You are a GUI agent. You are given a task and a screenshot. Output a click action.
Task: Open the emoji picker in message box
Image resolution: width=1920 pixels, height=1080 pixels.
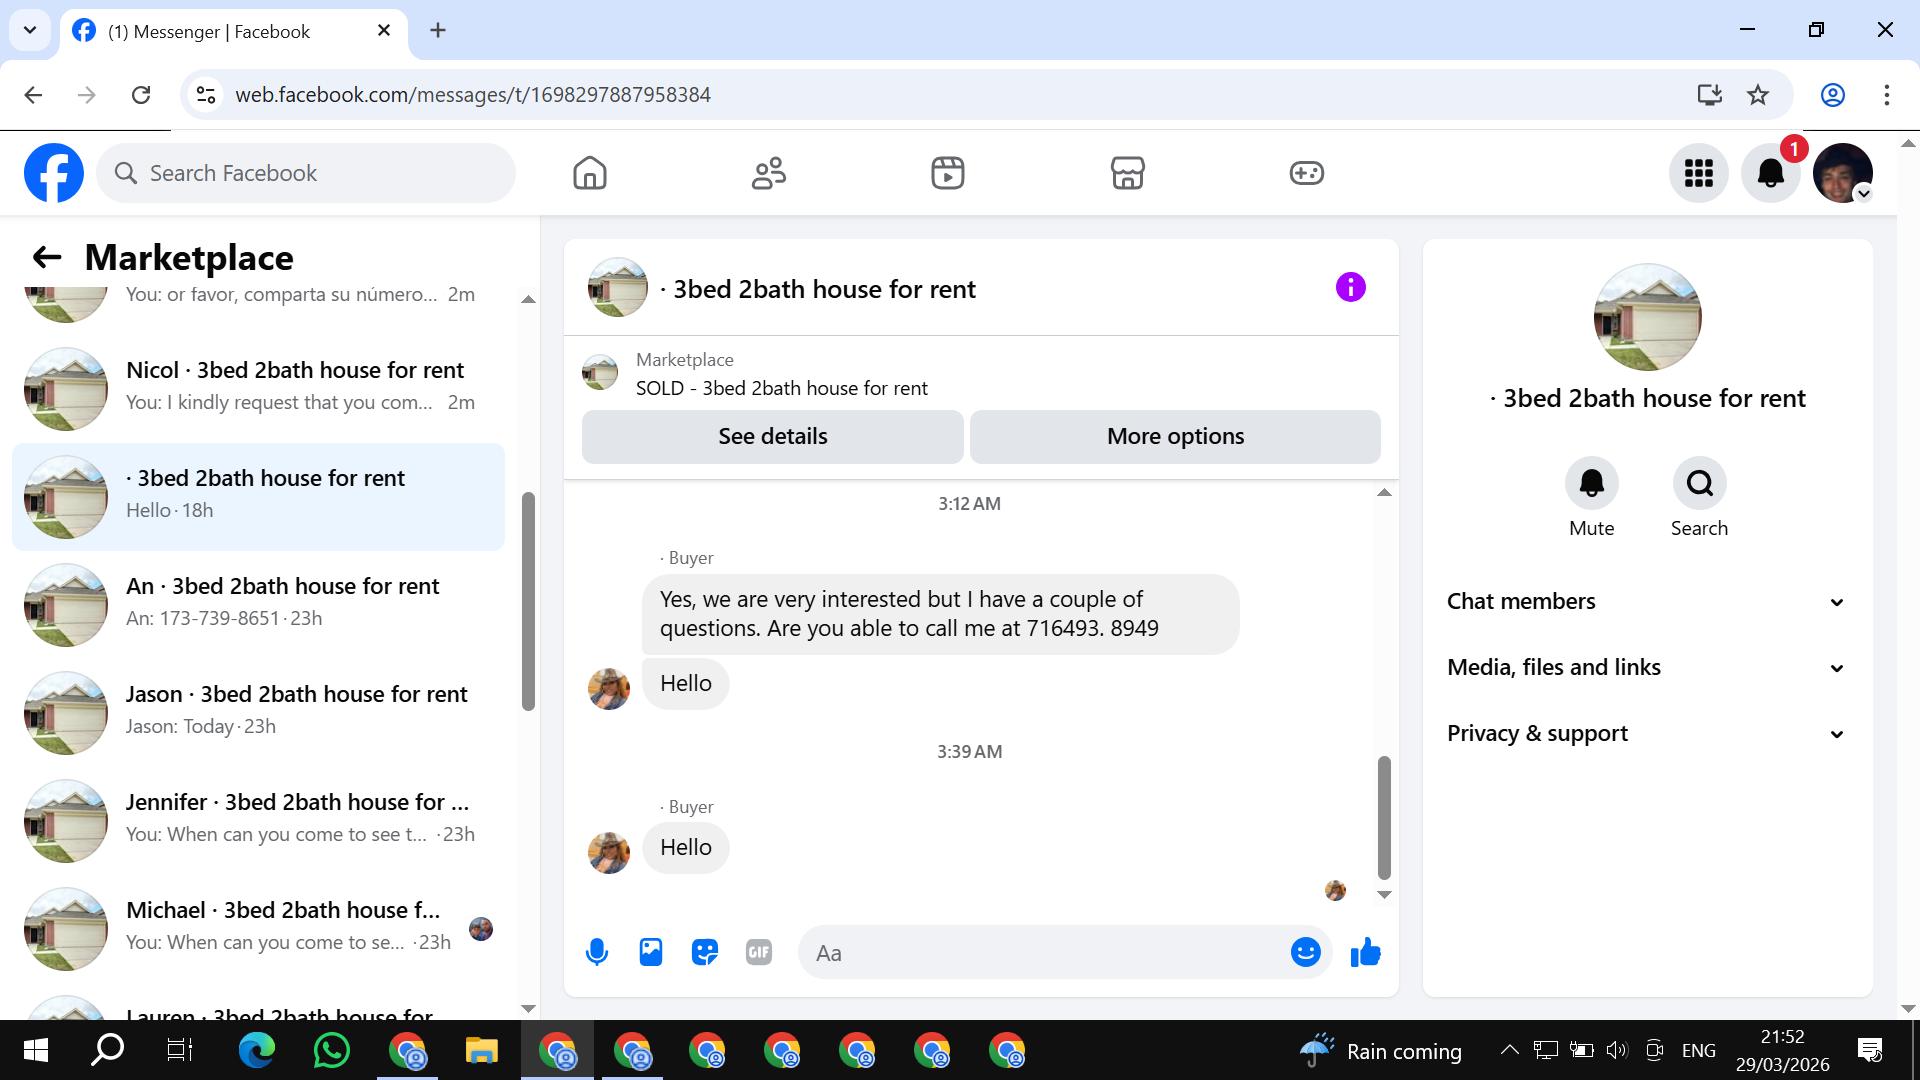1305,952
